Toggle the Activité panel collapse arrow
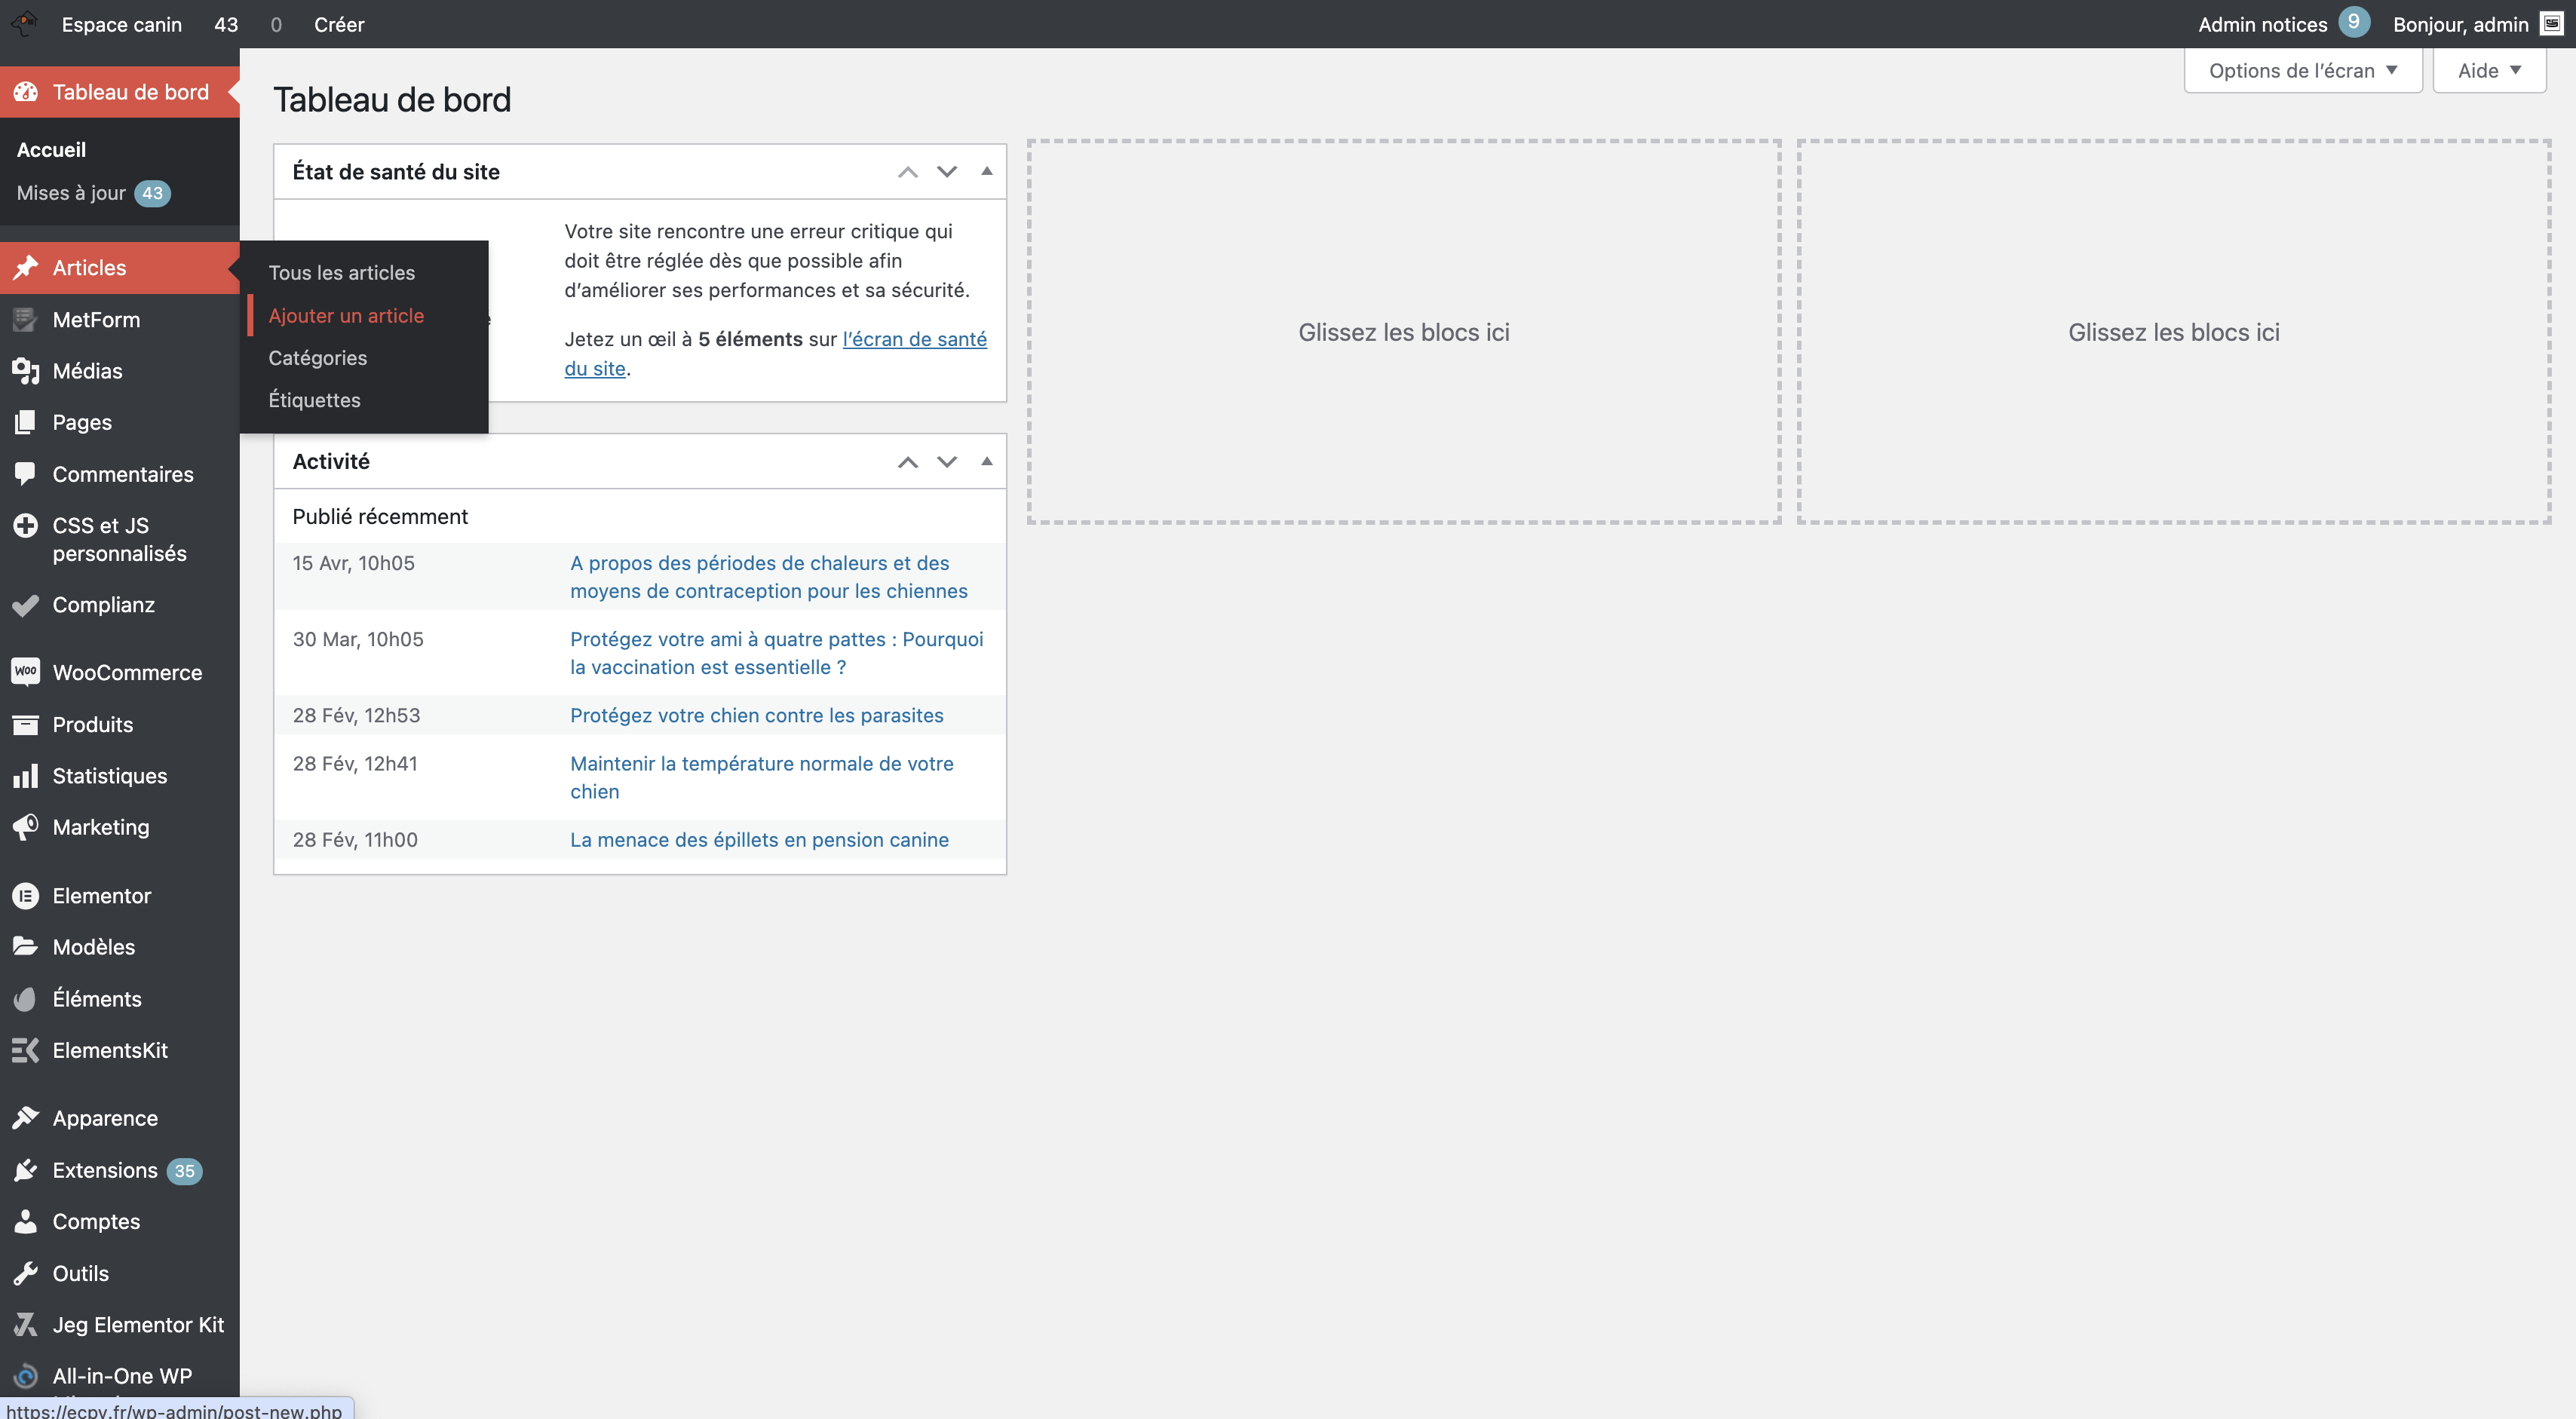Image resolution: width=2576 pixels, height=1419 pixels. [x=986, y=461]
